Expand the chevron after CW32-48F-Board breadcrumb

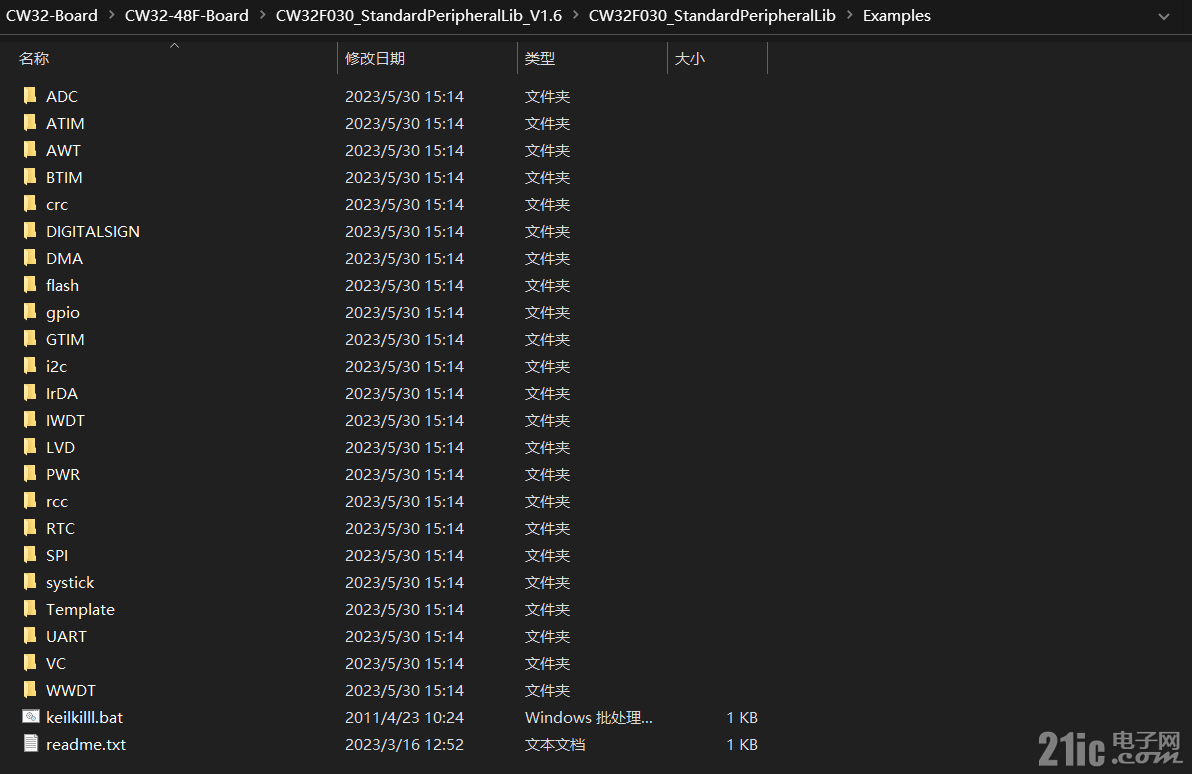262,15
